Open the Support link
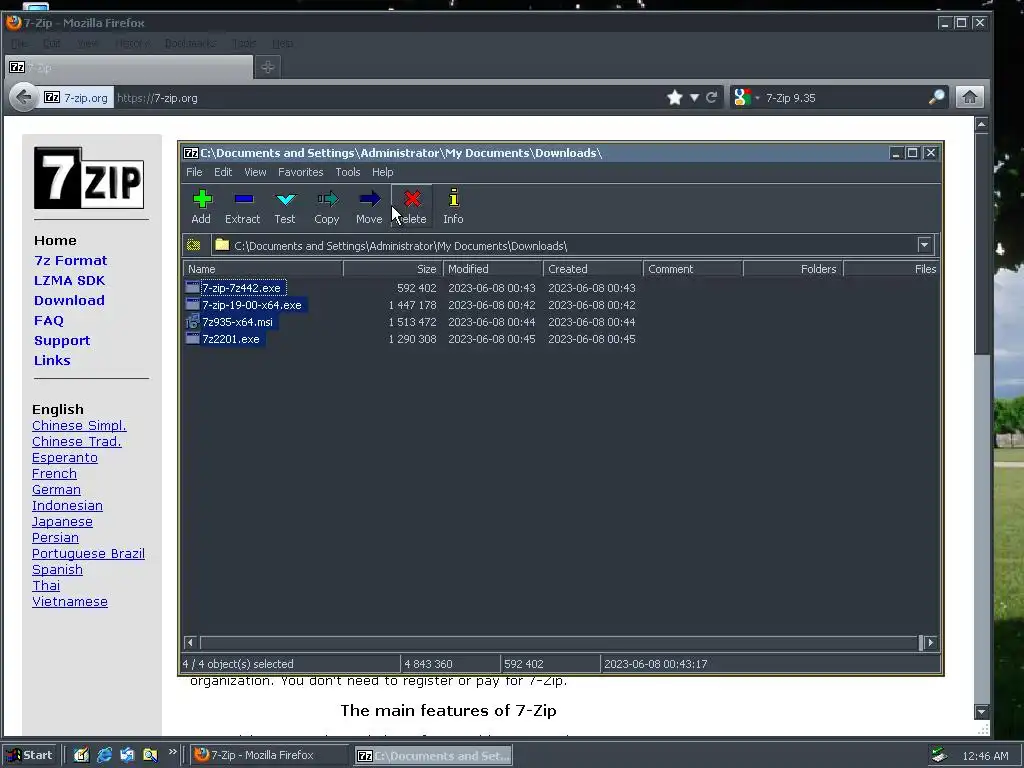 (x=62, y=341)
